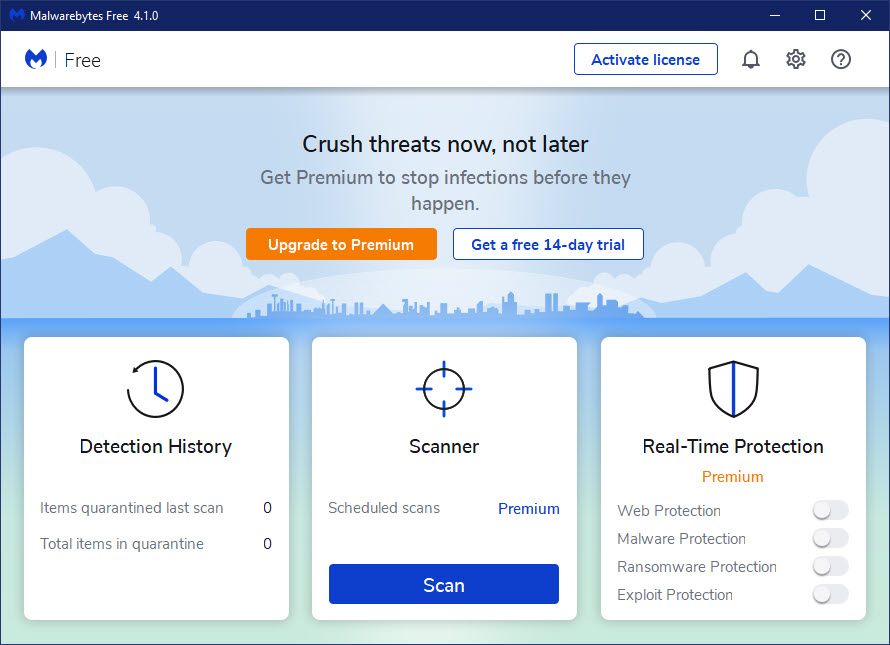Maximize the Malwarebytes window
This screenshot has height=645, width=890.
pyautogui.click(x=820, y=16)
